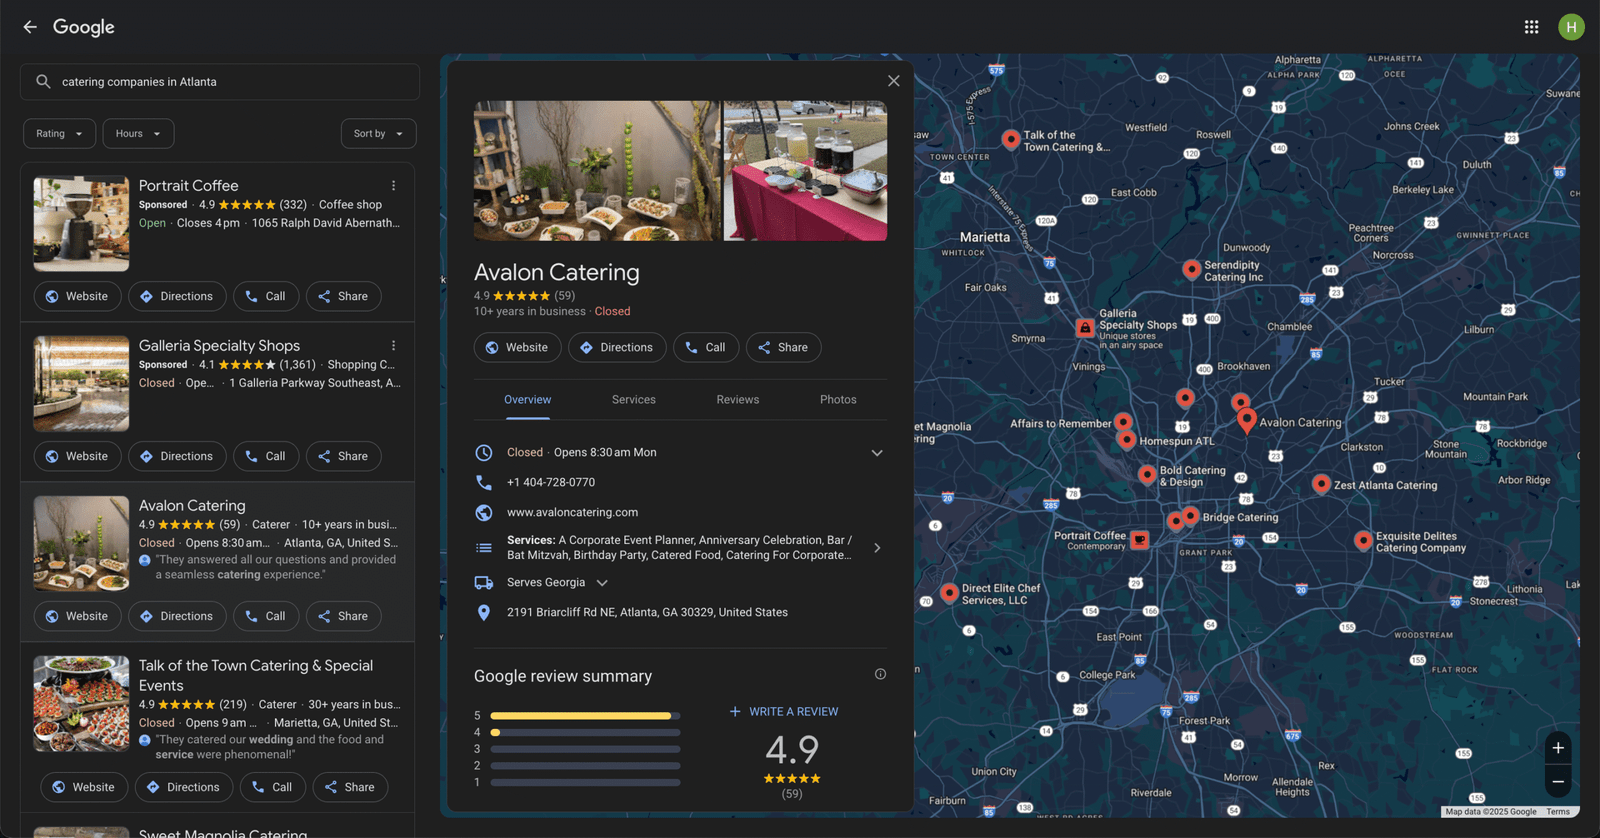Click Website button in Avalon Catering list card
The width and height of the screenshot is (1600, 838).
(x=77, y=617)
